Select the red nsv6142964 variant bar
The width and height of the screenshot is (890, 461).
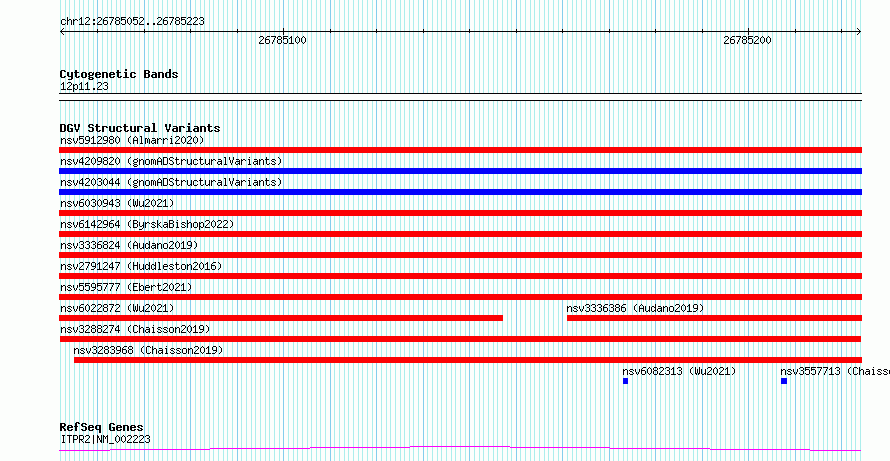[x=460, y=234]
